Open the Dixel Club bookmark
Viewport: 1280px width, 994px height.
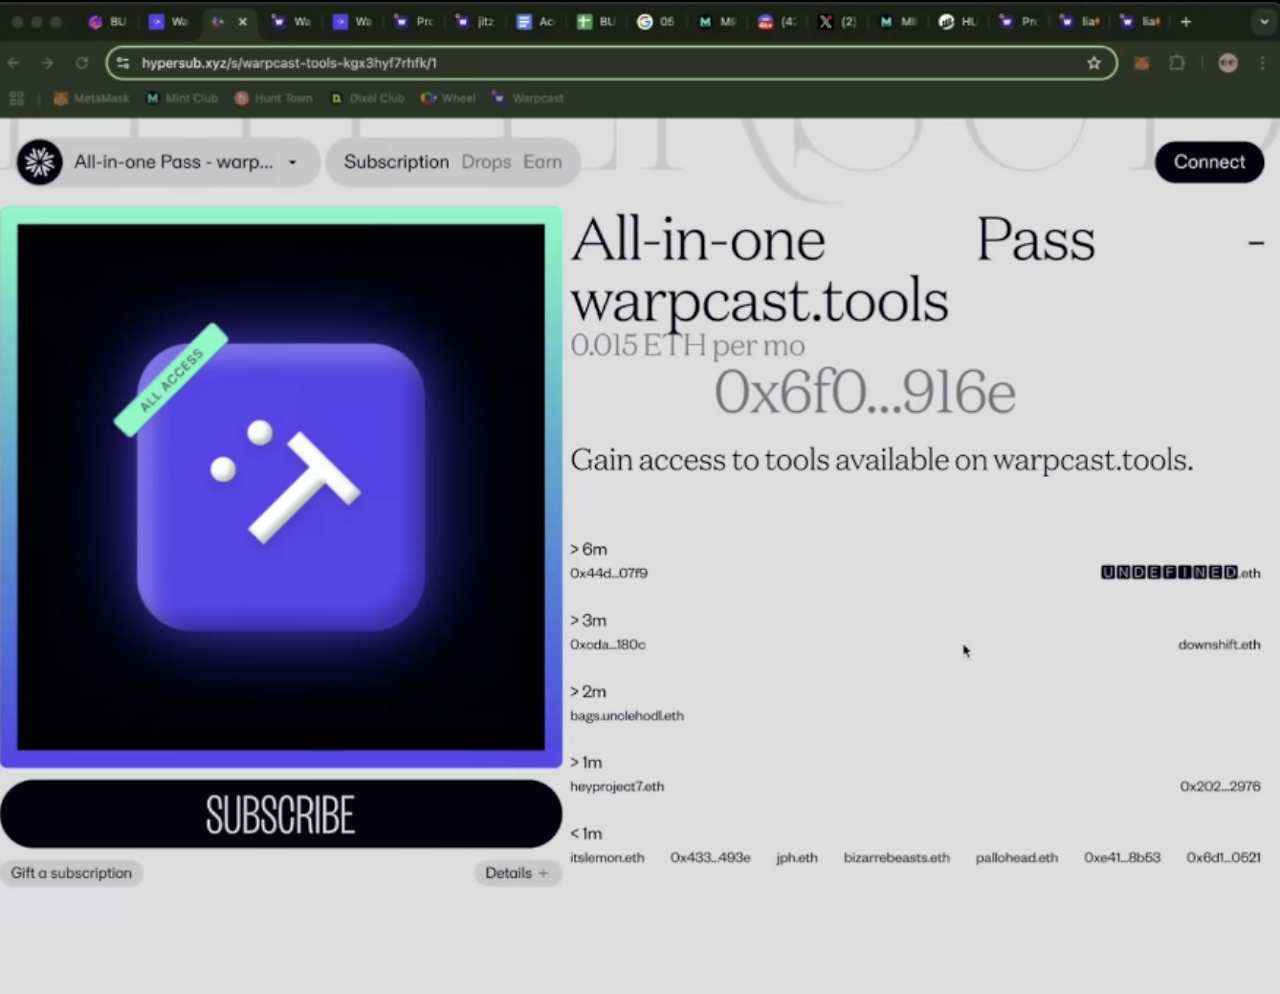pyautogui.click(x=367, y=98)
